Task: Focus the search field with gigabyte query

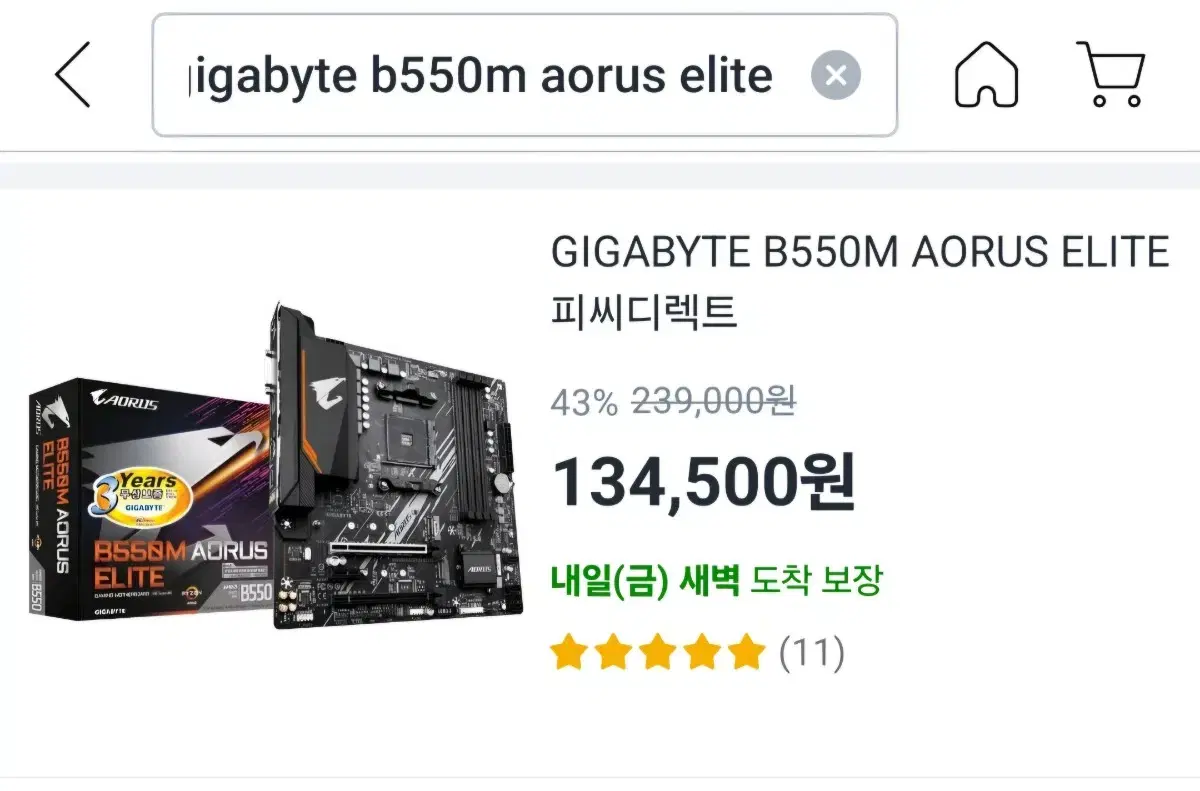Action: 525,75
